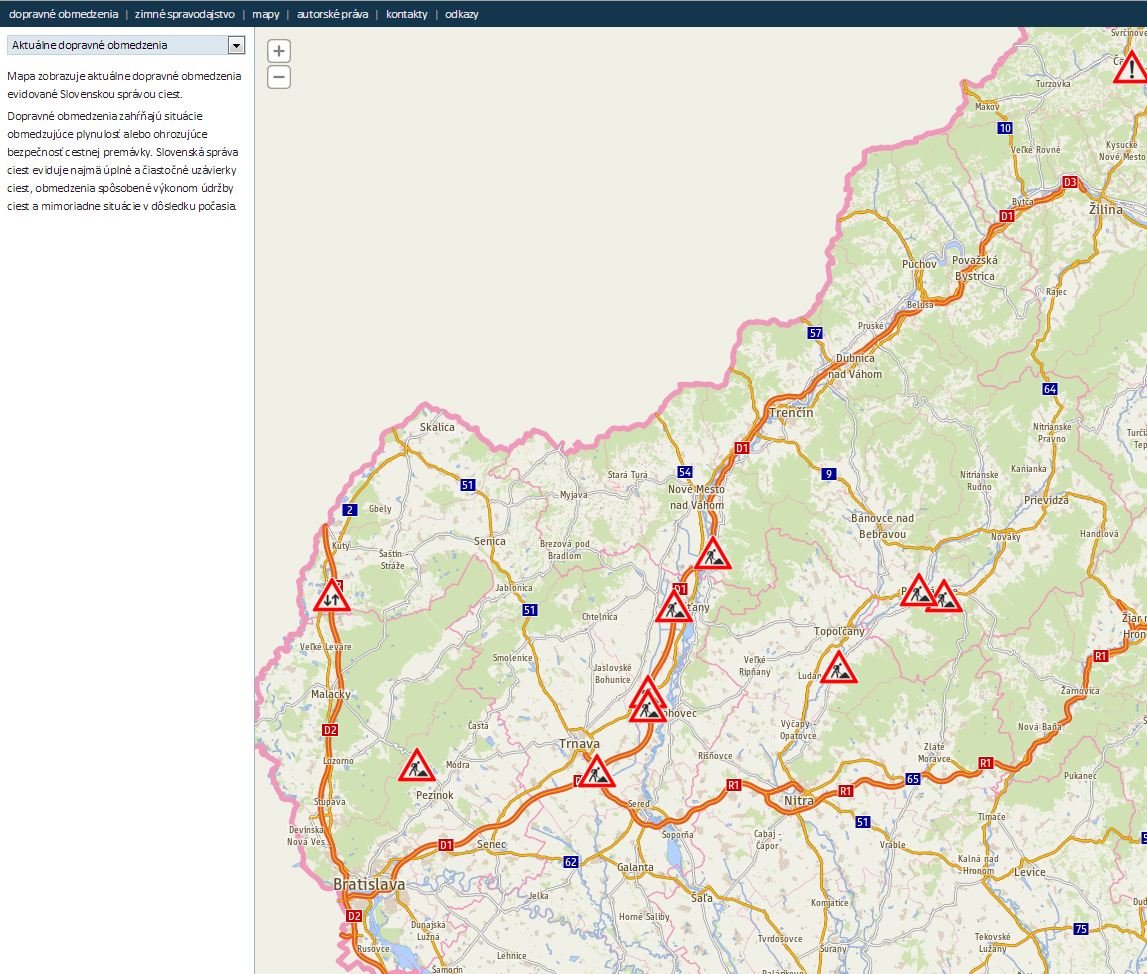Click the Nitra city label on map
The height and width of the screenshot is (974, 1147).
pyautogui.click(x=798, y=801)
